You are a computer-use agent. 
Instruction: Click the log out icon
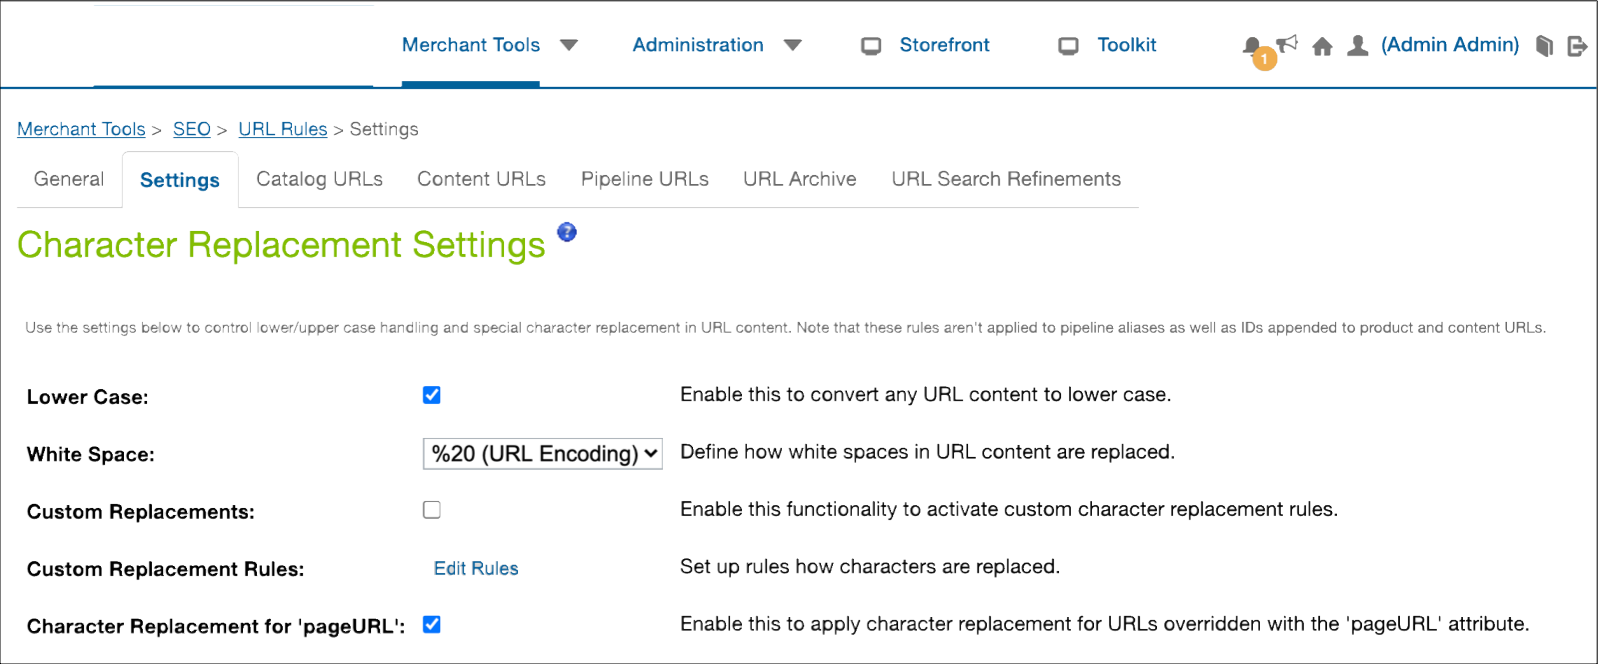1576,46
